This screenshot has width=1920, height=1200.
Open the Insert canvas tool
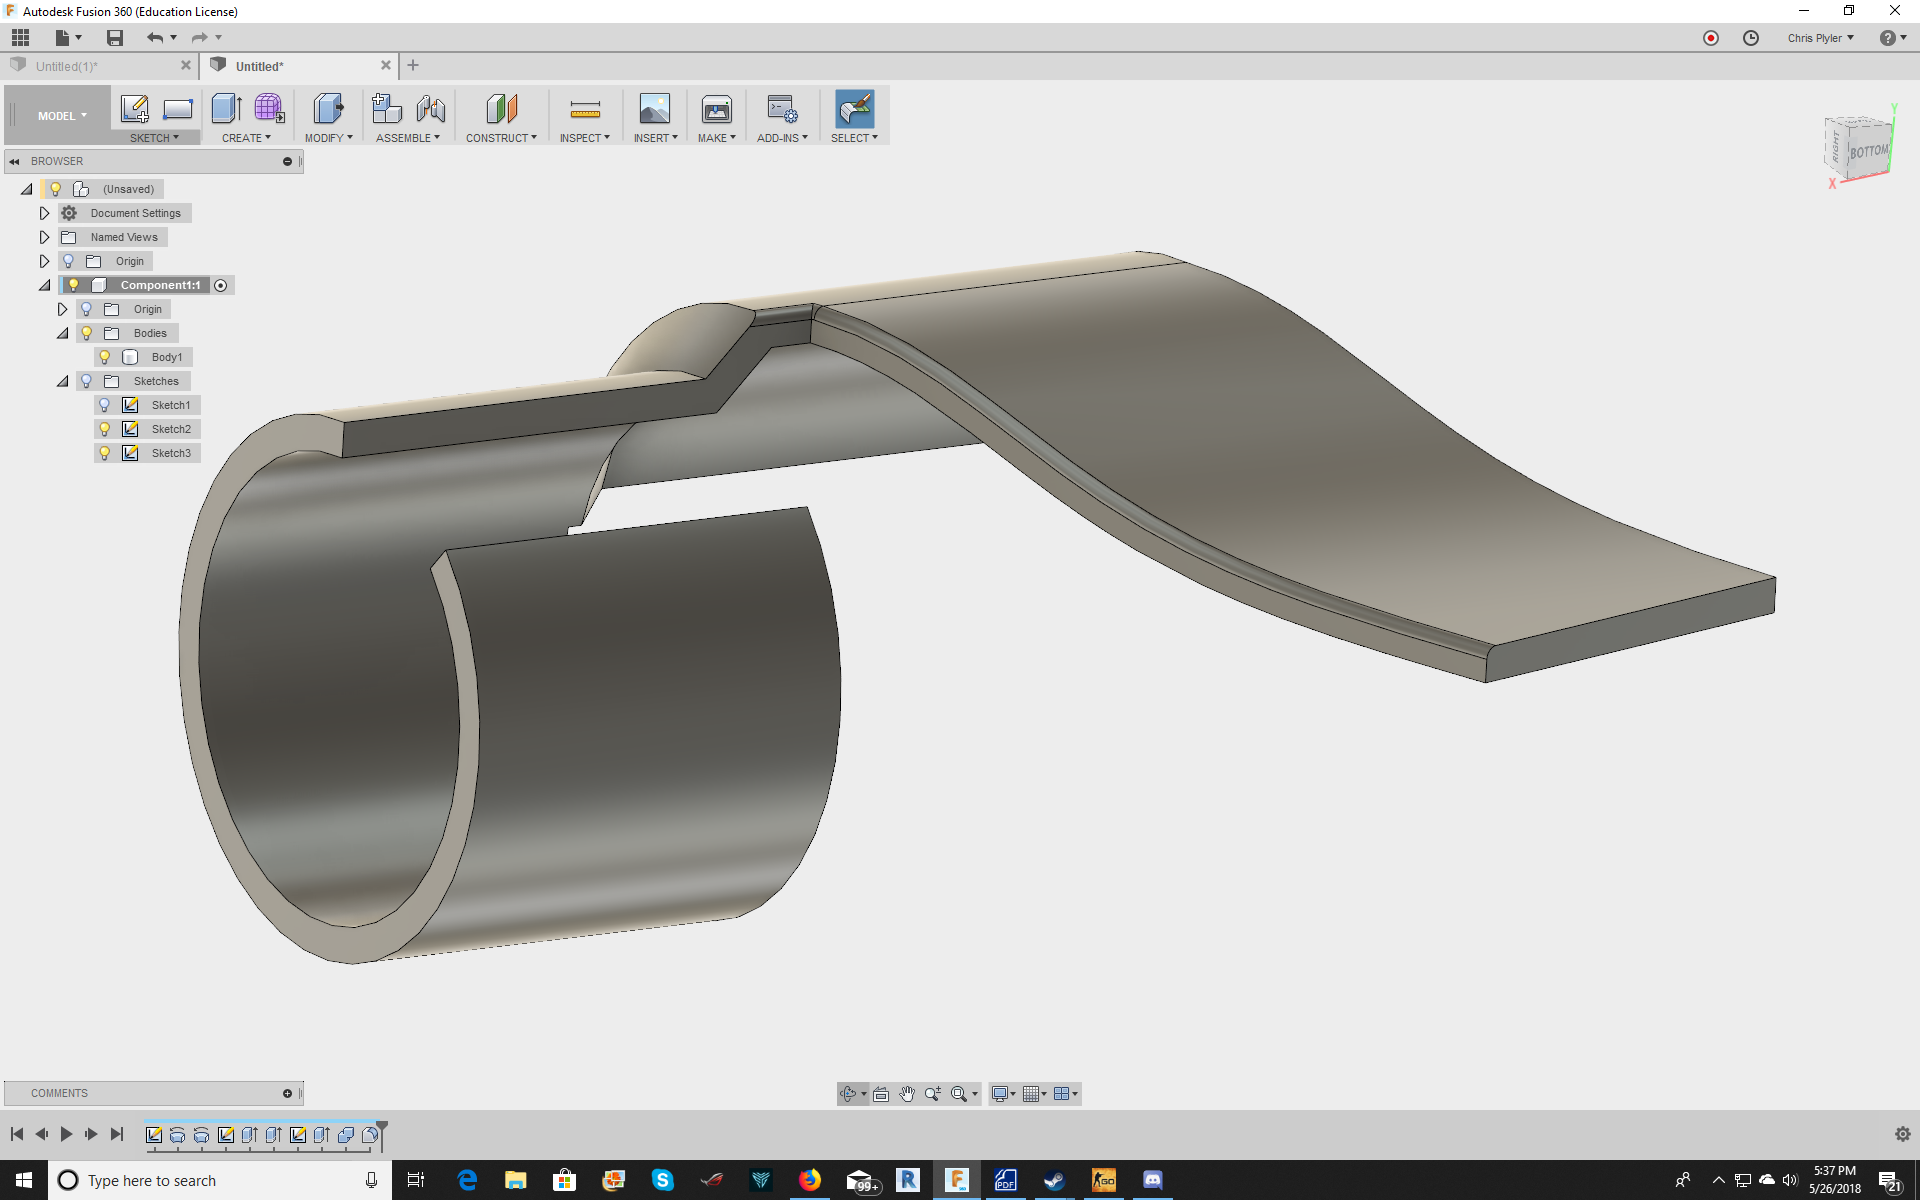(655, 110)
